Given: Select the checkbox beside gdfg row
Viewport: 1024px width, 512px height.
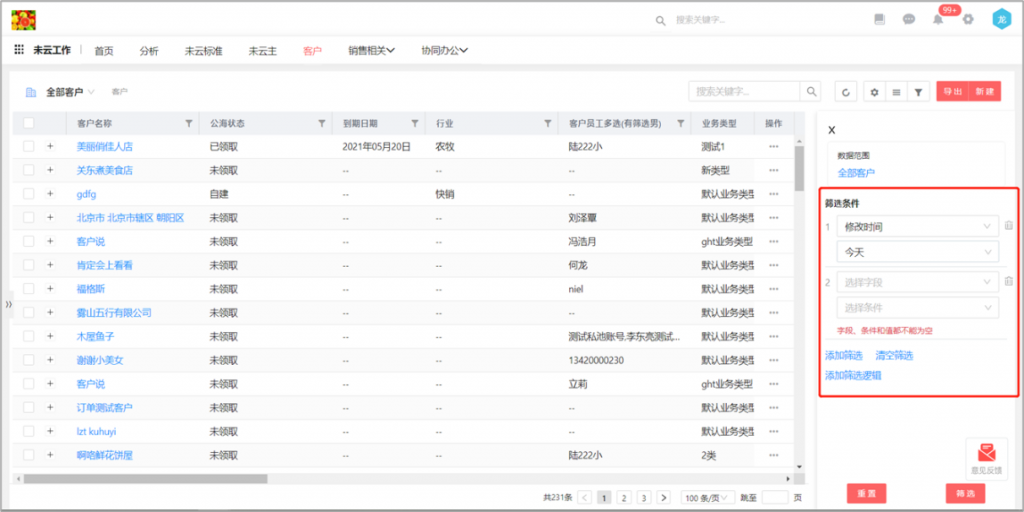Looking at the screenshot, I should coord(28,194).
